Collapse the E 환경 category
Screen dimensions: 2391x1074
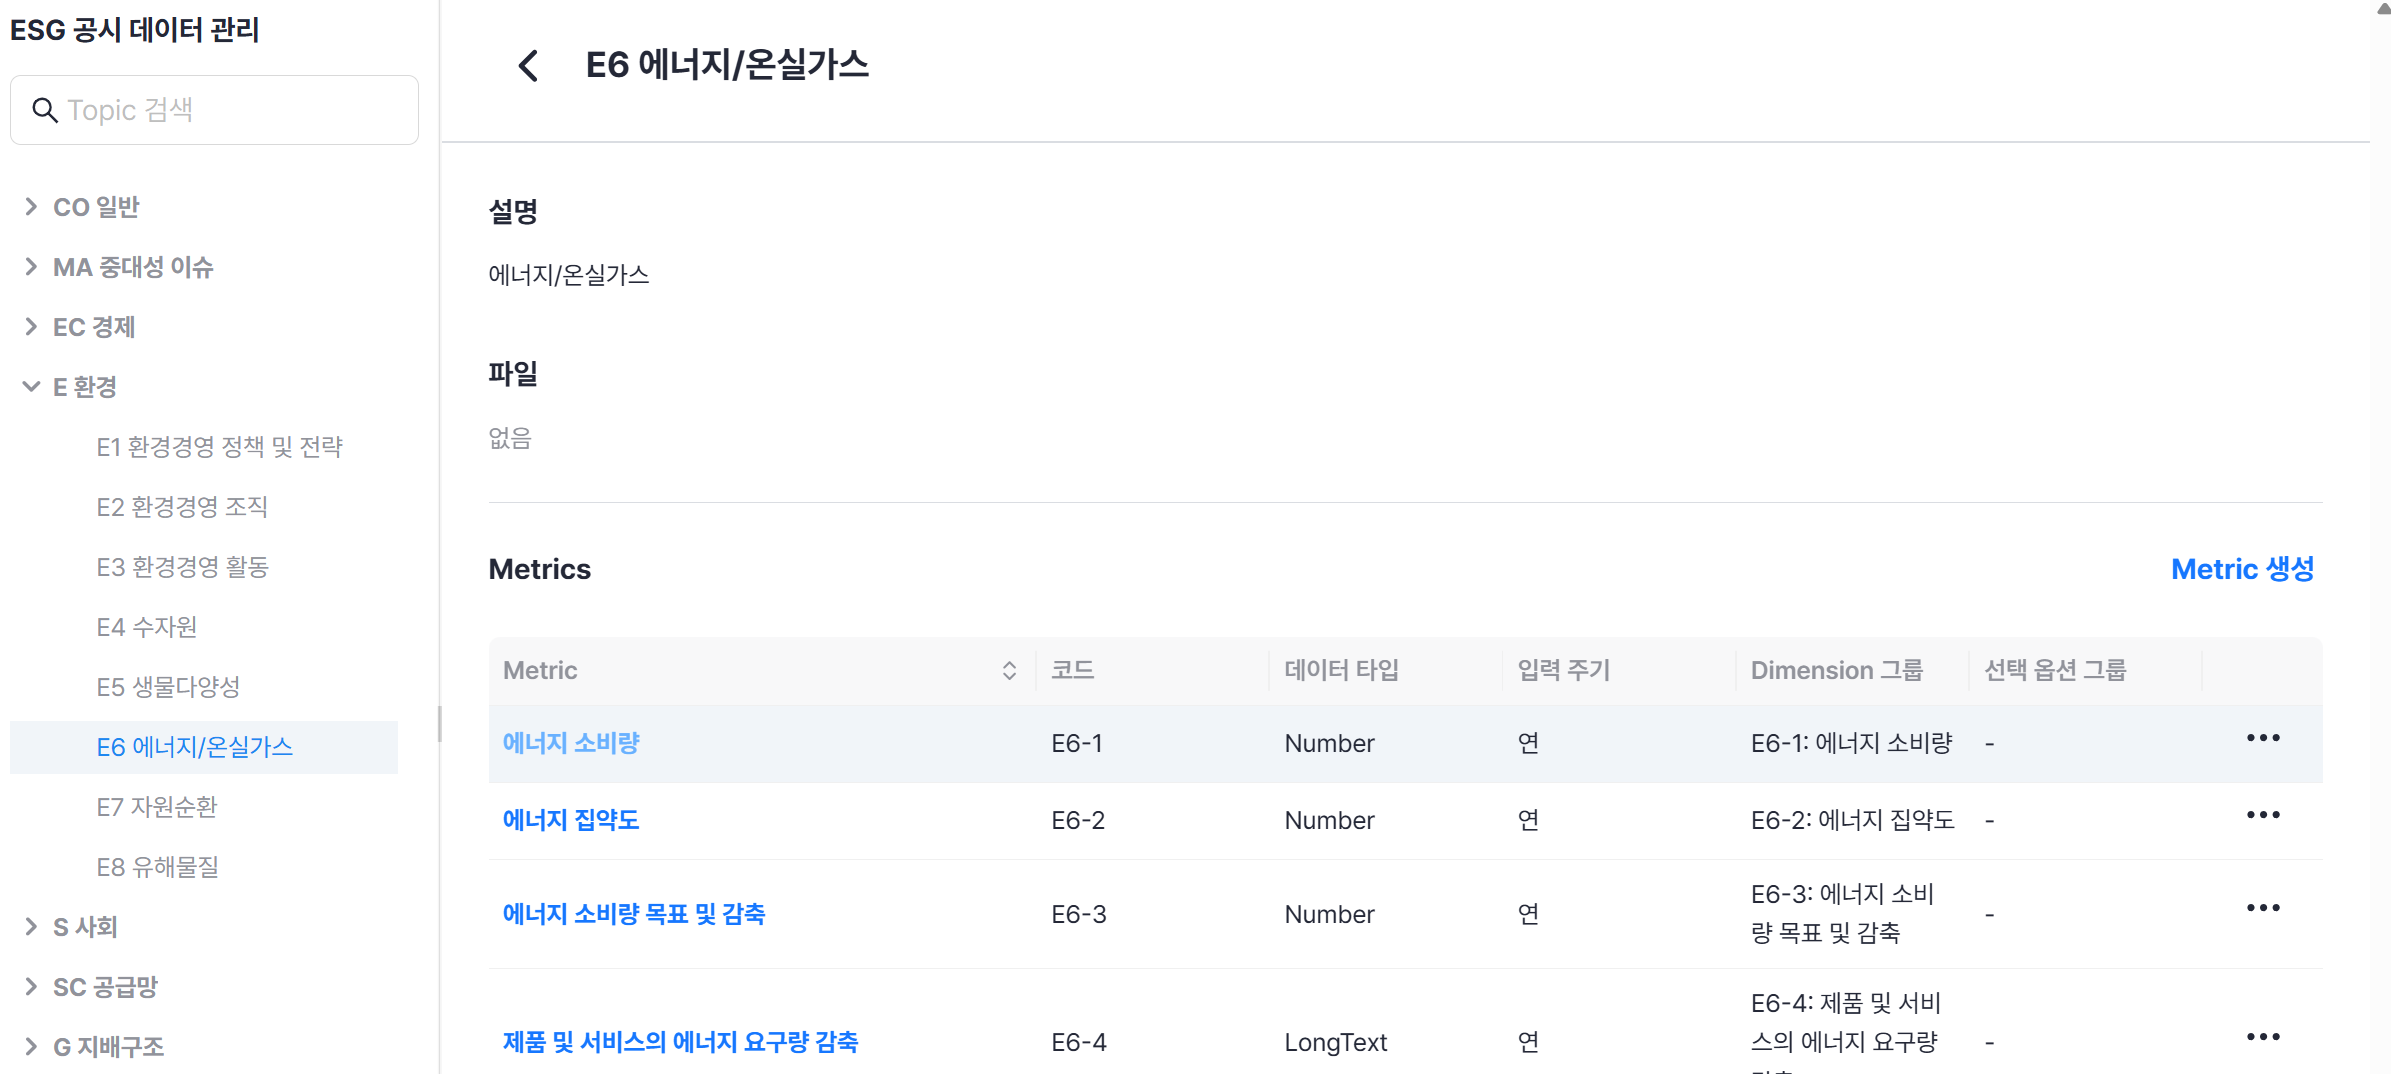pyautogui.click(x=31, y=387)
